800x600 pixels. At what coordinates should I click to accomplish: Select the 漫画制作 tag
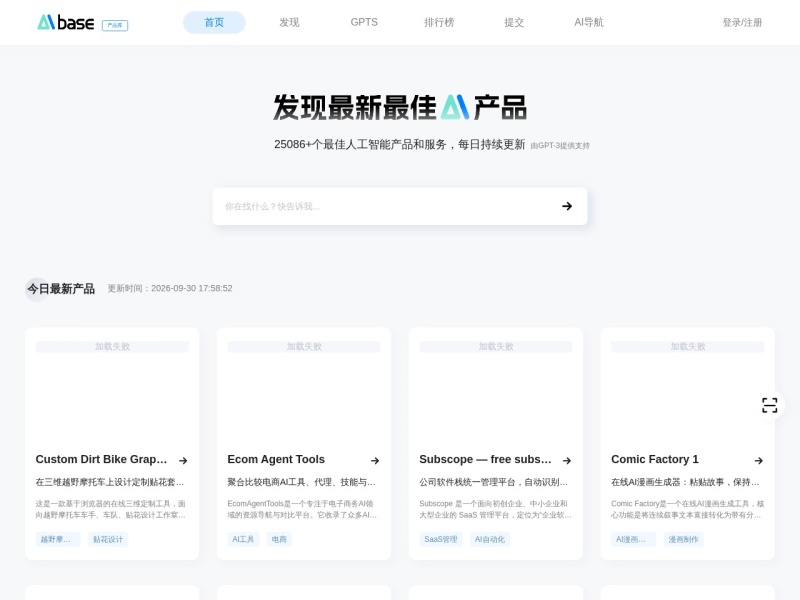(x=684, y=539)
